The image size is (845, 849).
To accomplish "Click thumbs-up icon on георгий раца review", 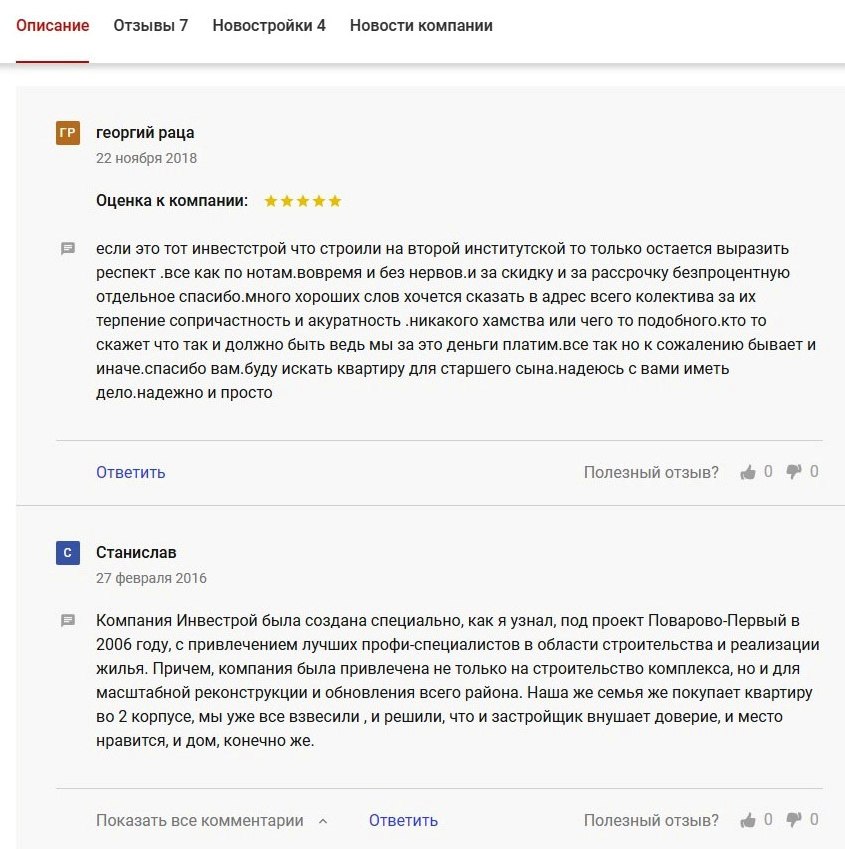I will [748, 472].
